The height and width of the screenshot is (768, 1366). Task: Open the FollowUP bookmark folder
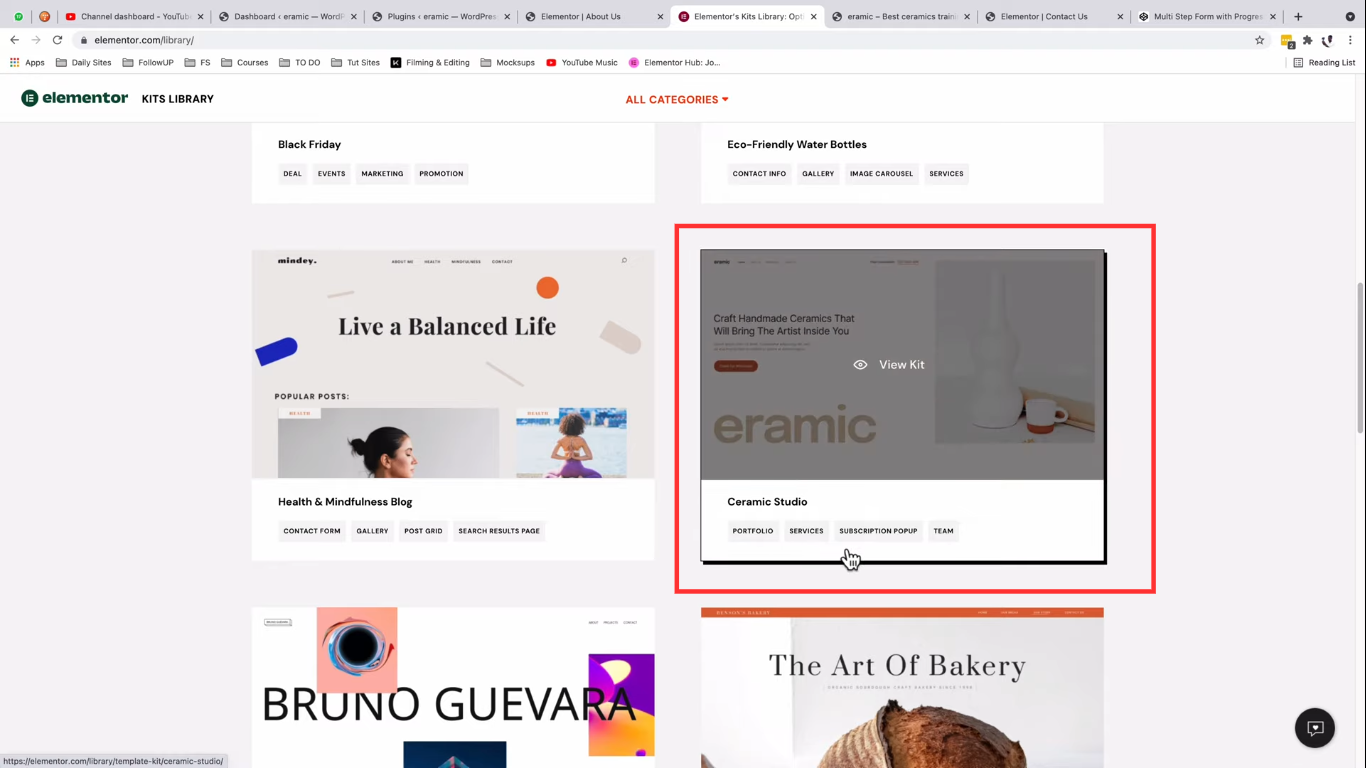pyautogui.click(x=148, y=62)
